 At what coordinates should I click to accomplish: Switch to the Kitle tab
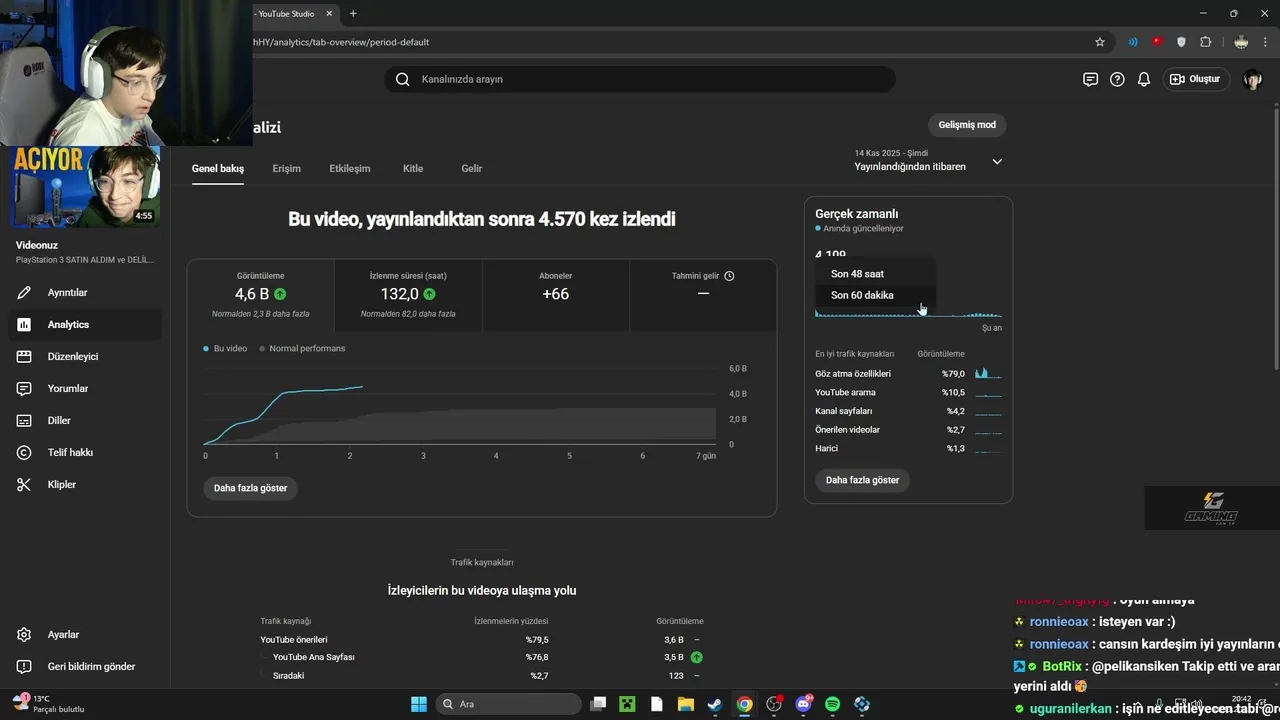point(413,168)
